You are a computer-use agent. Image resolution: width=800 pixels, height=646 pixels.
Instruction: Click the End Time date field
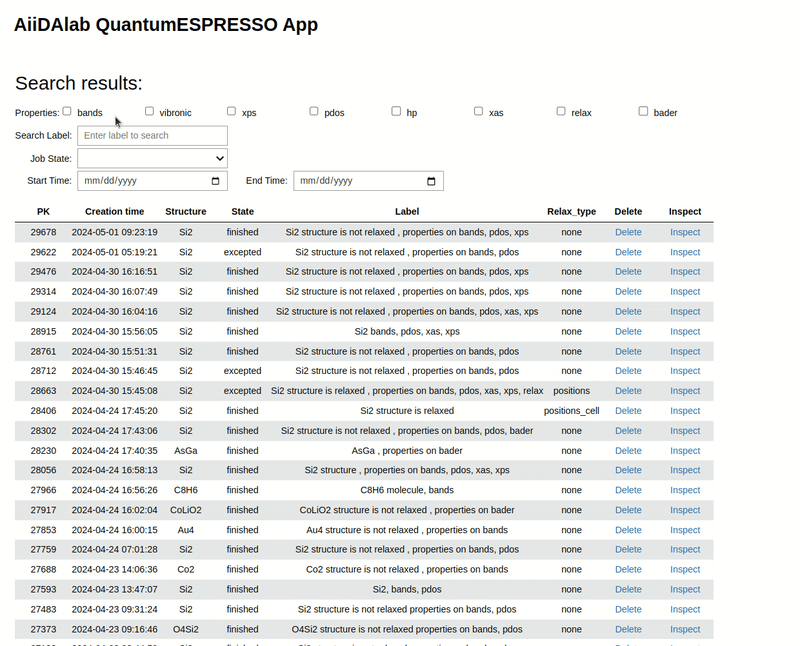pyautogui.click(x=368, y=181)
